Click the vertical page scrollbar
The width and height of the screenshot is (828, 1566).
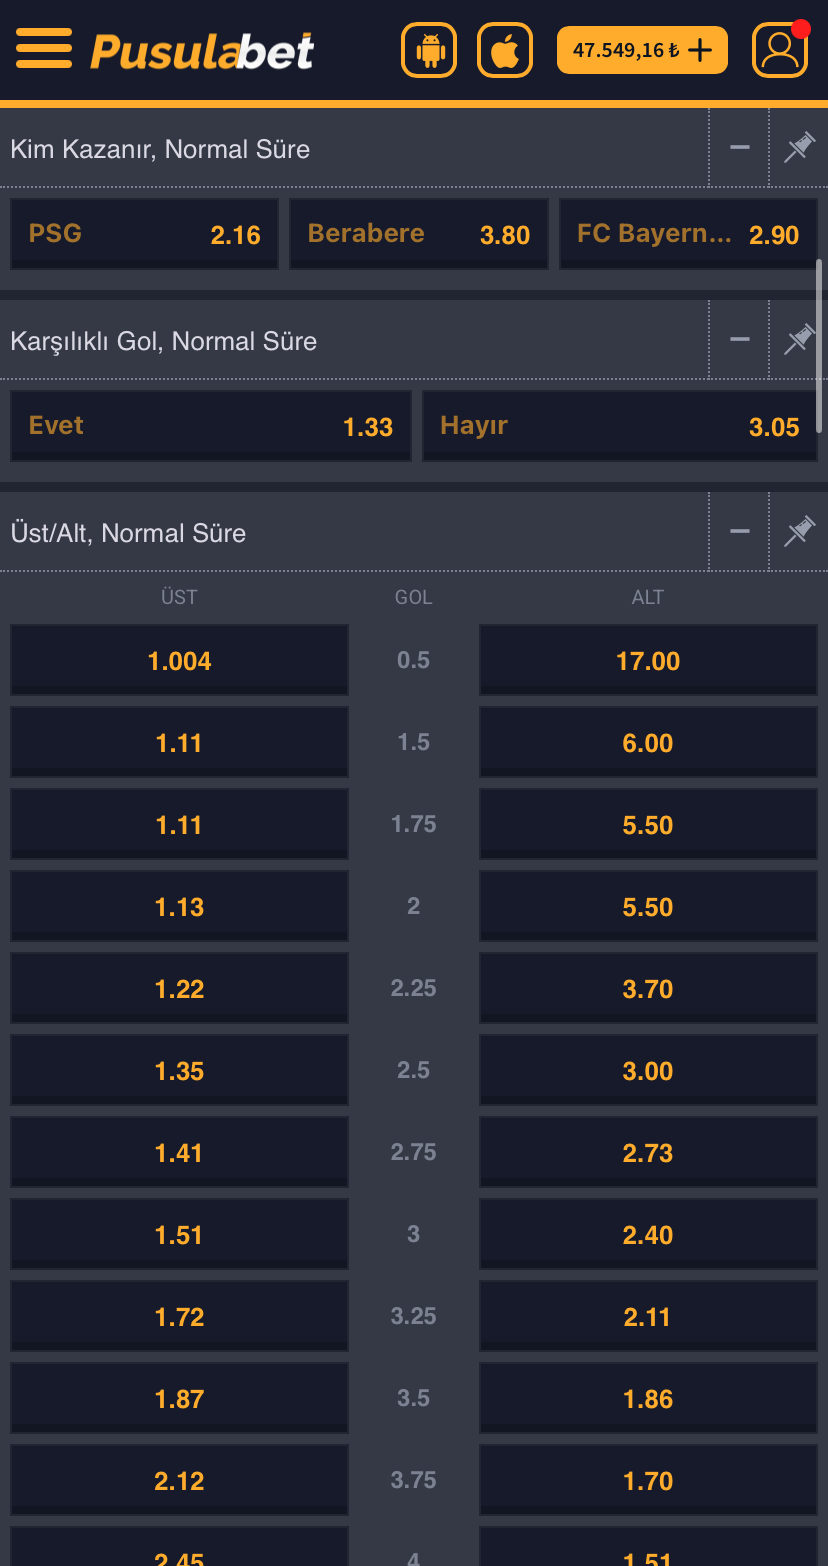coord(820,345)
